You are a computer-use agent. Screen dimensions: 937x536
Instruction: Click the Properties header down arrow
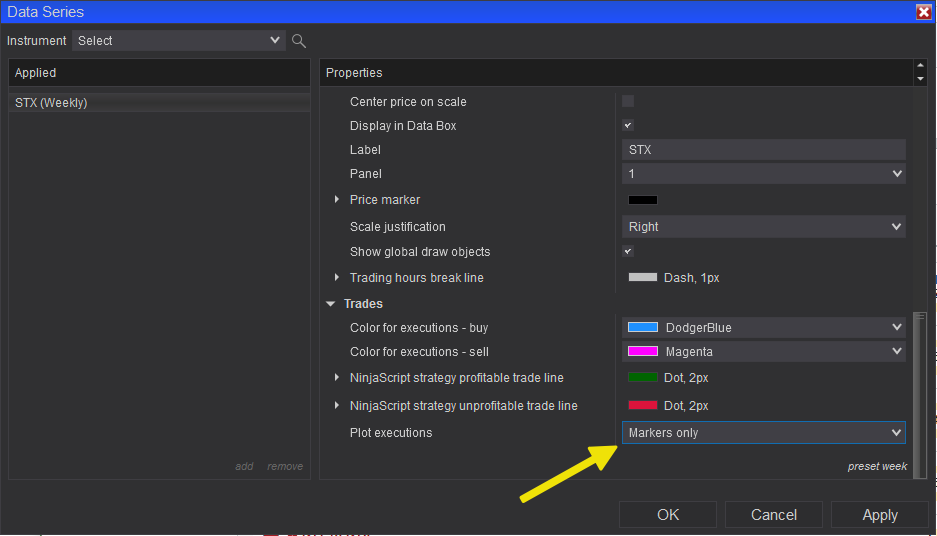920,79
